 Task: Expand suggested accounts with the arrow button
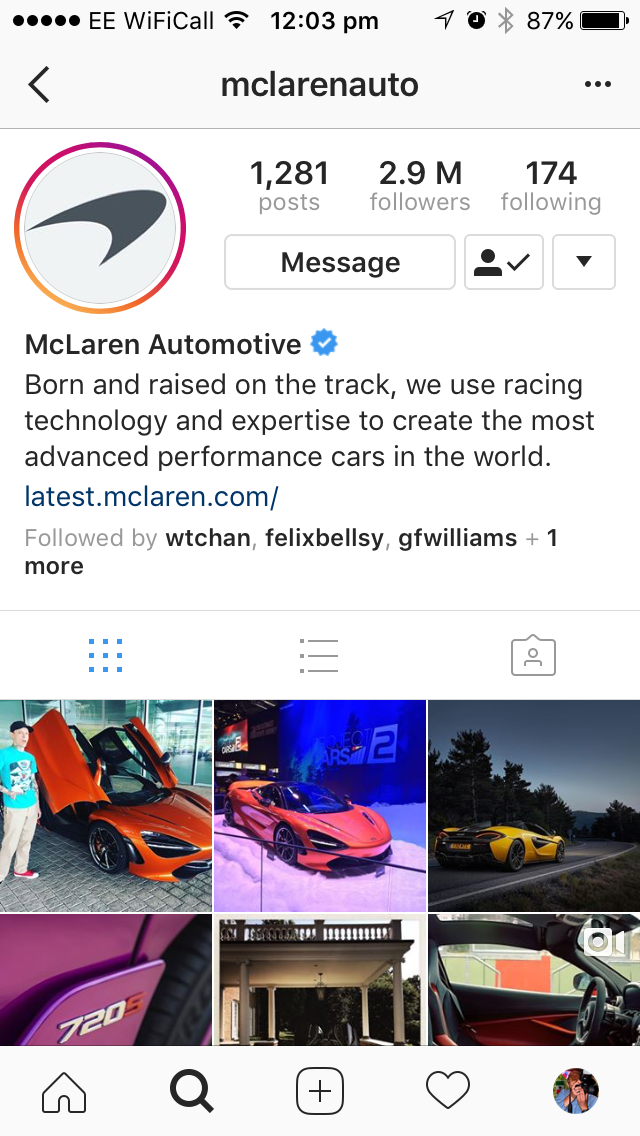(x=583, y=262)
